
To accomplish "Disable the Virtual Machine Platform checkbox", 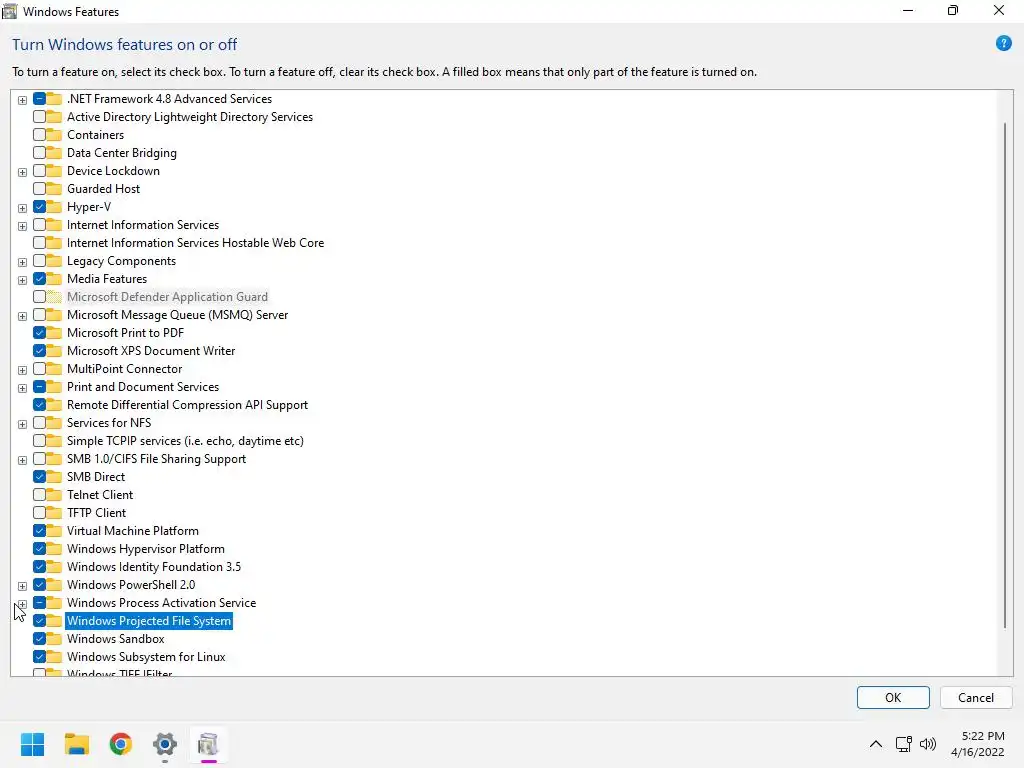I will click(x=39, y=530).
